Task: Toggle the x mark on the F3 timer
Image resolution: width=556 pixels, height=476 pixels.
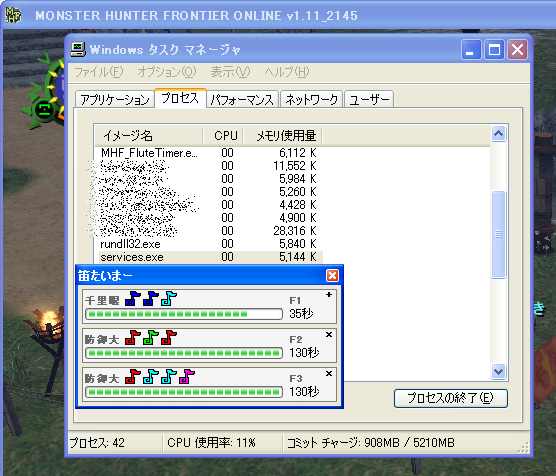Action: 329,373
